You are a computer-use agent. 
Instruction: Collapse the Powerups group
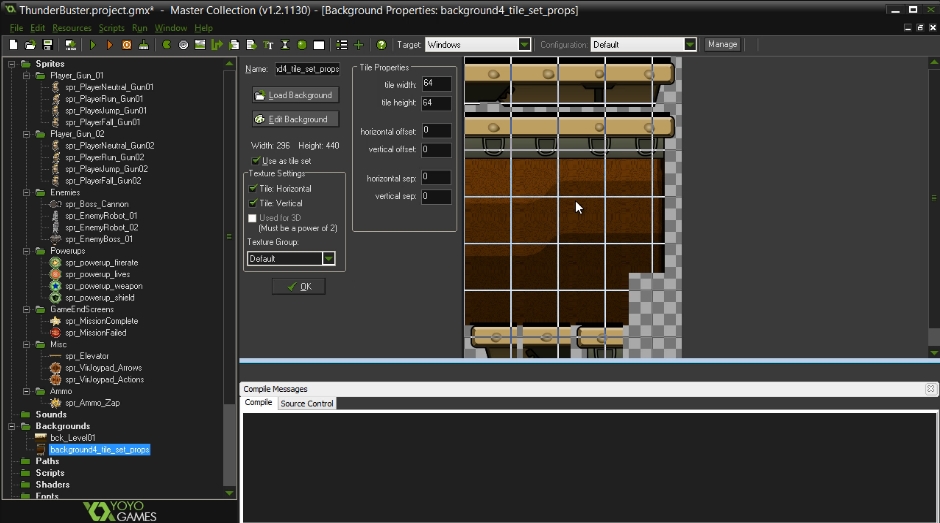point(26,251)
